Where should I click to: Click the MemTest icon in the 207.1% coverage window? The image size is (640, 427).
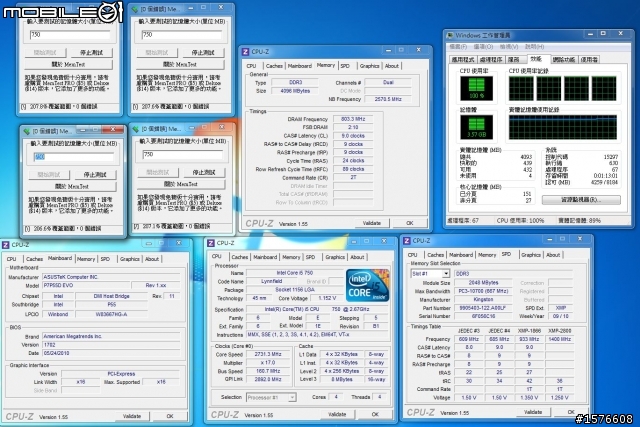point(136,129)
